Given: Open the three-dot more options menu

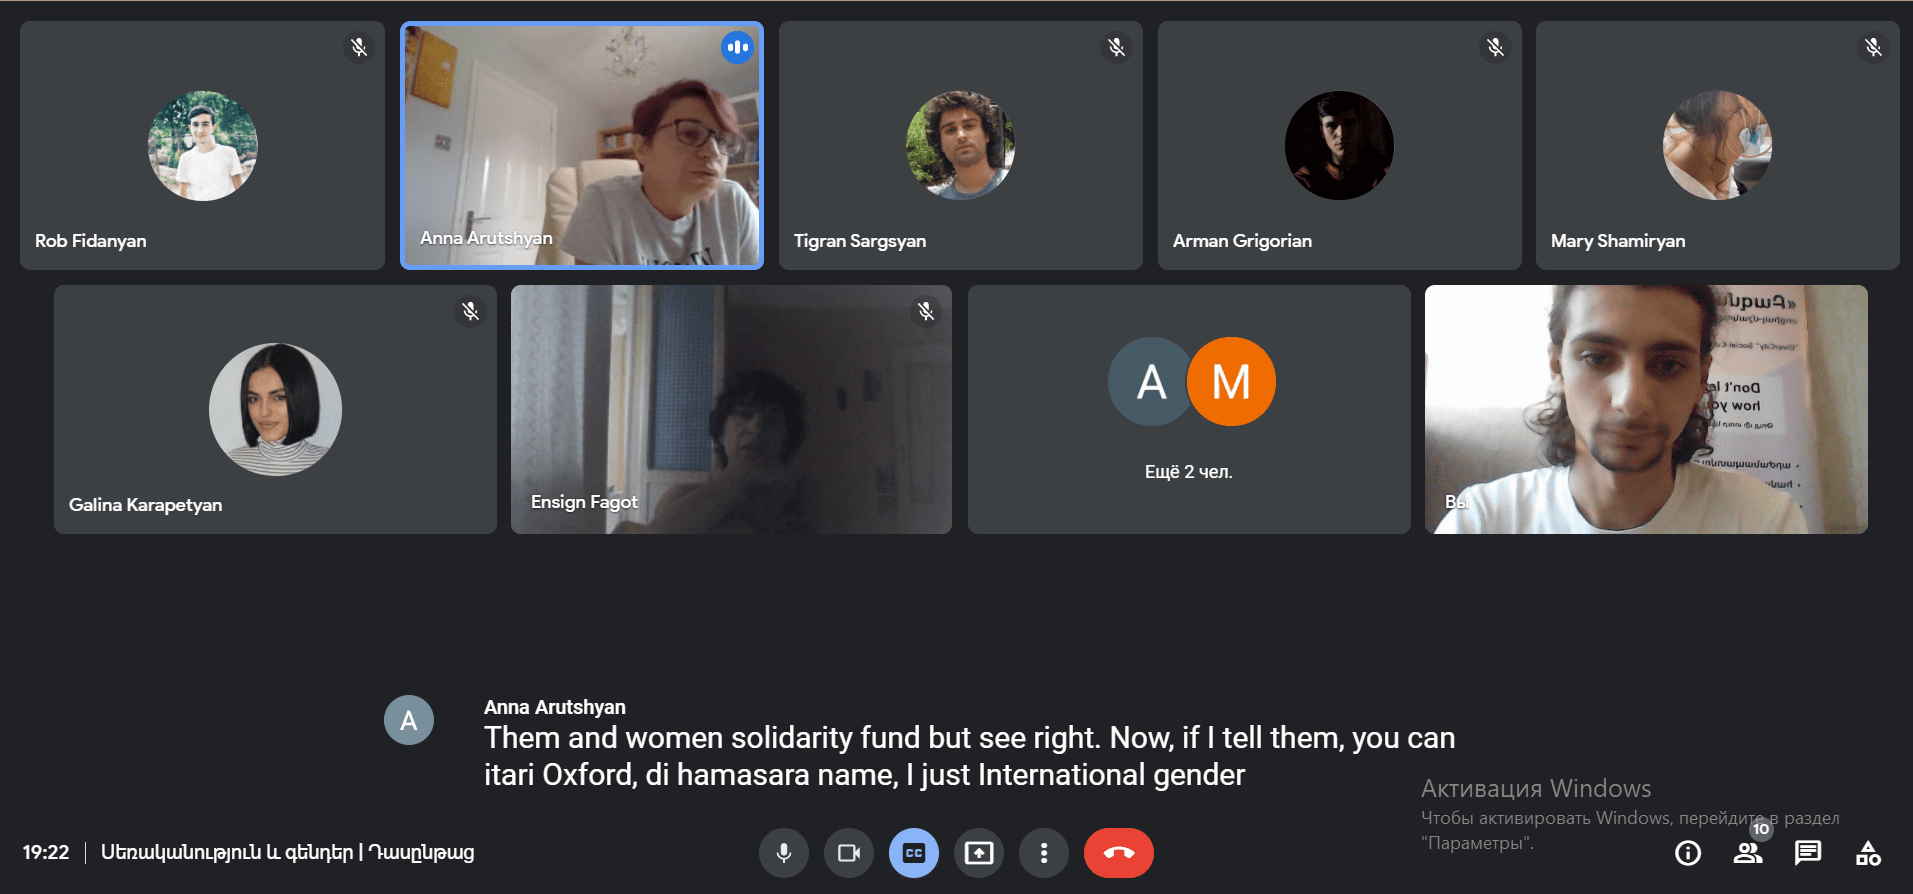Looking at the screenshot, I should [x=1044, y=853].
